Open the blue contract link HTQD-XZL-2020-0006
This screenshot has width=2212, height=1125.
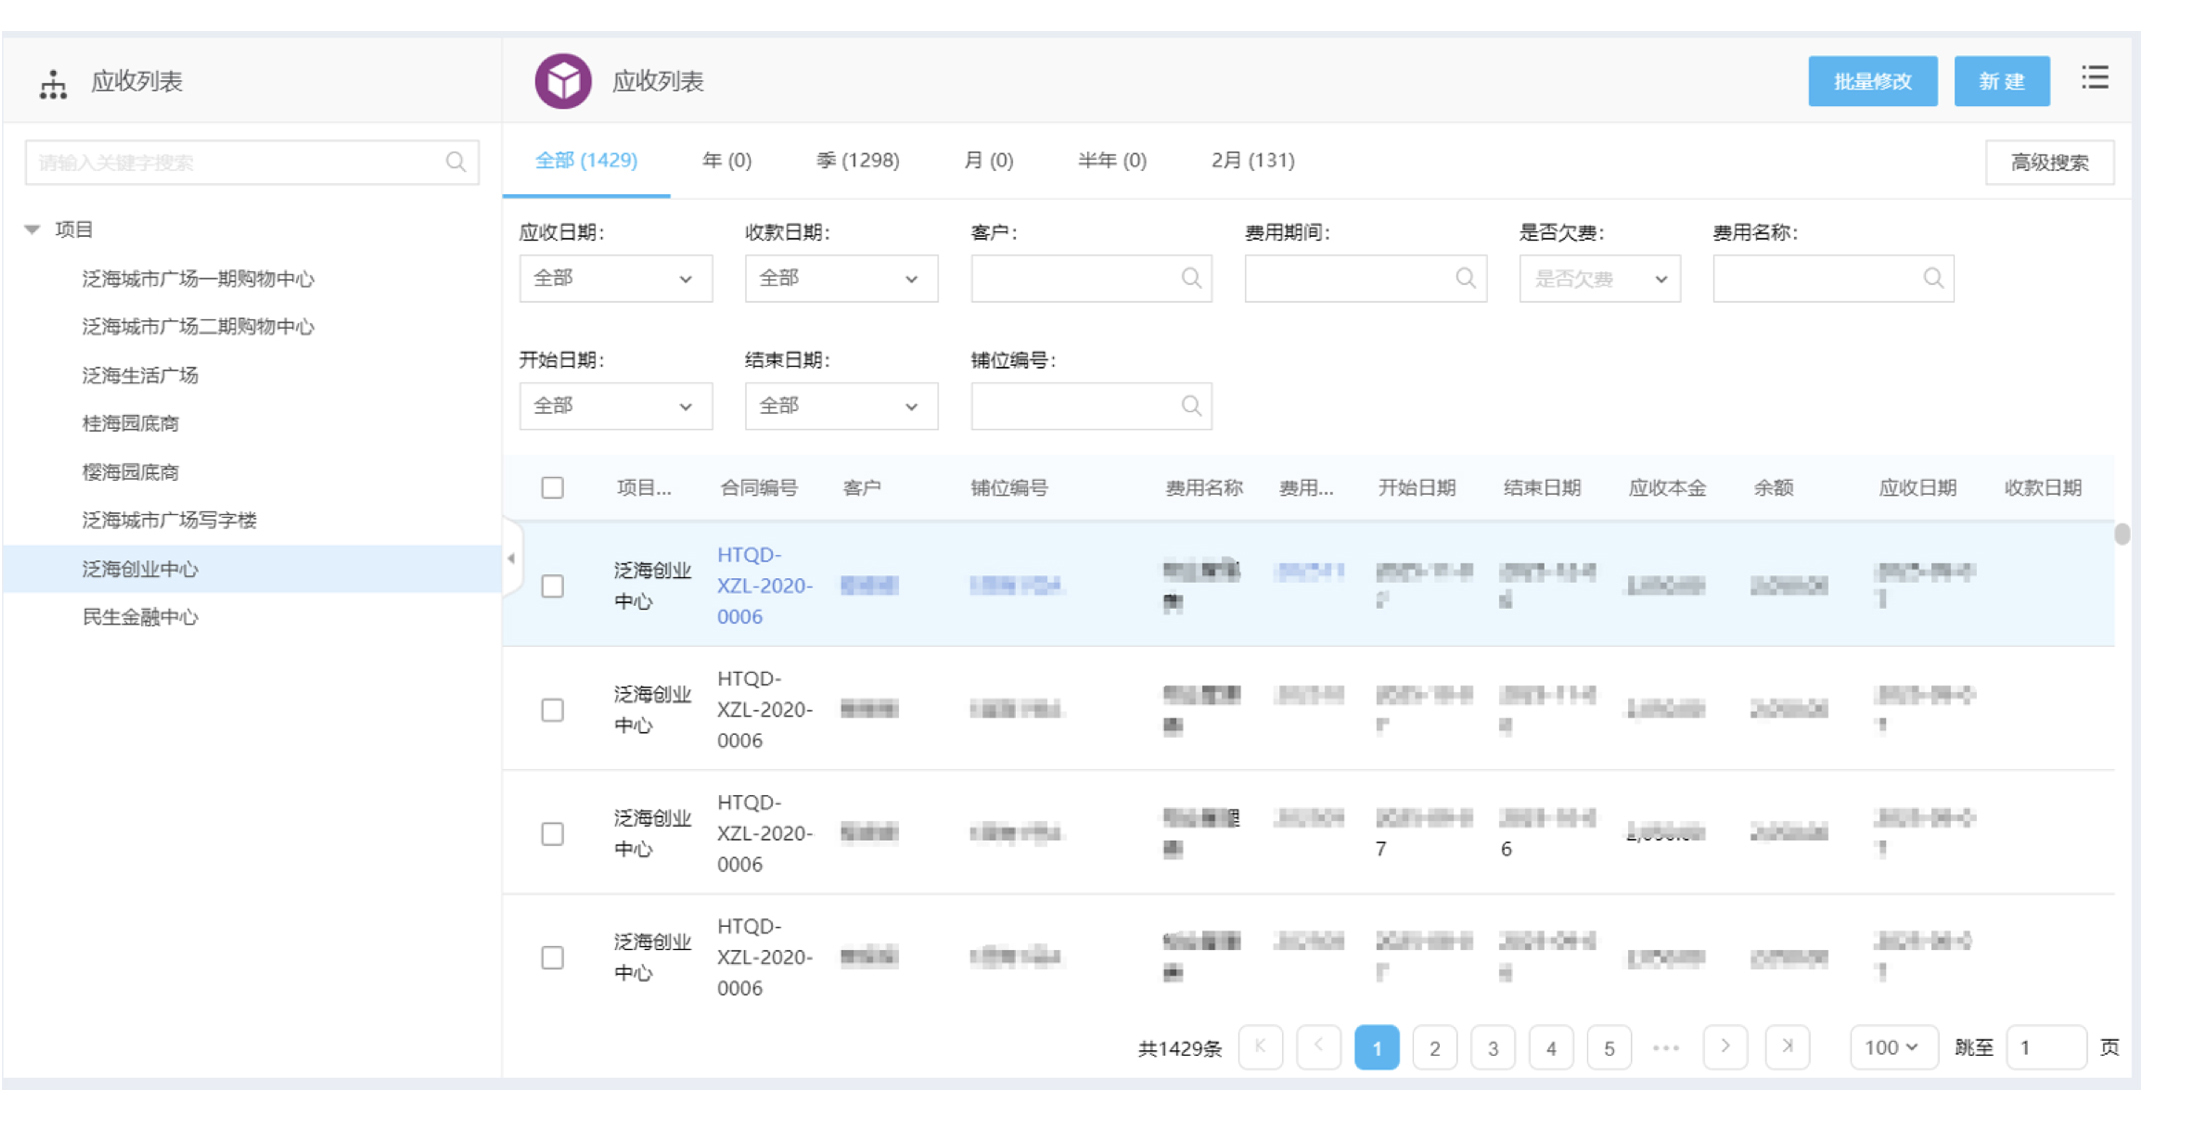[764, 586]
